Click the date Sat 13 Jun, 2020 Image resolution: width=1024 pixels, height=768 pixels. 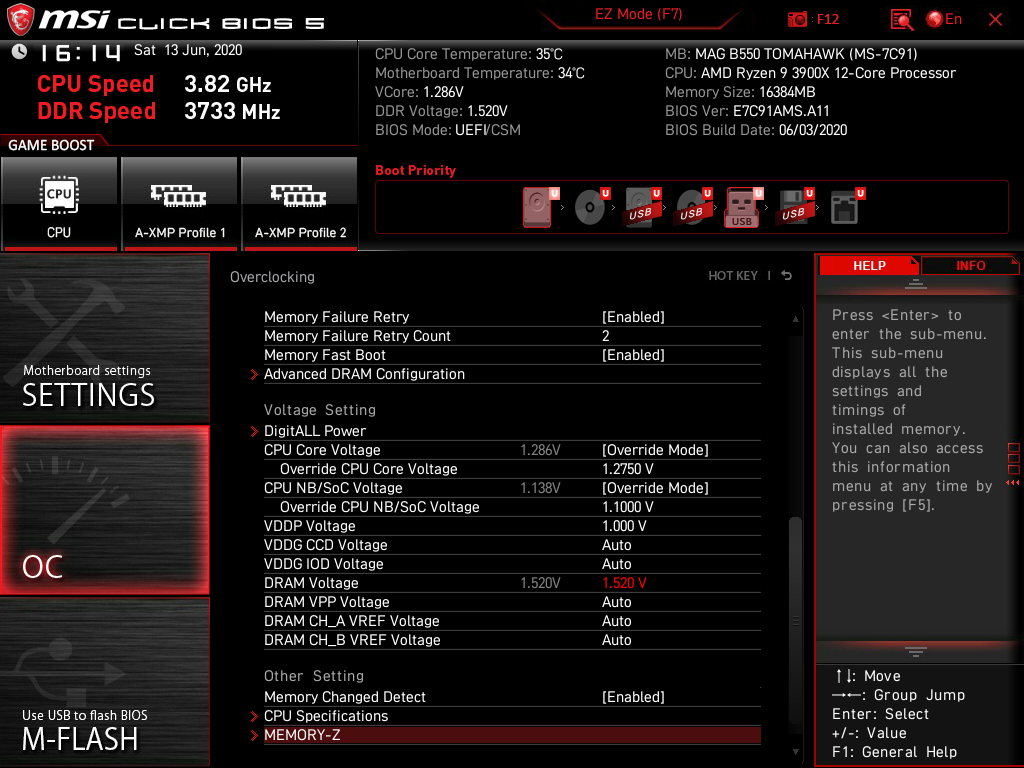(188, 50)
